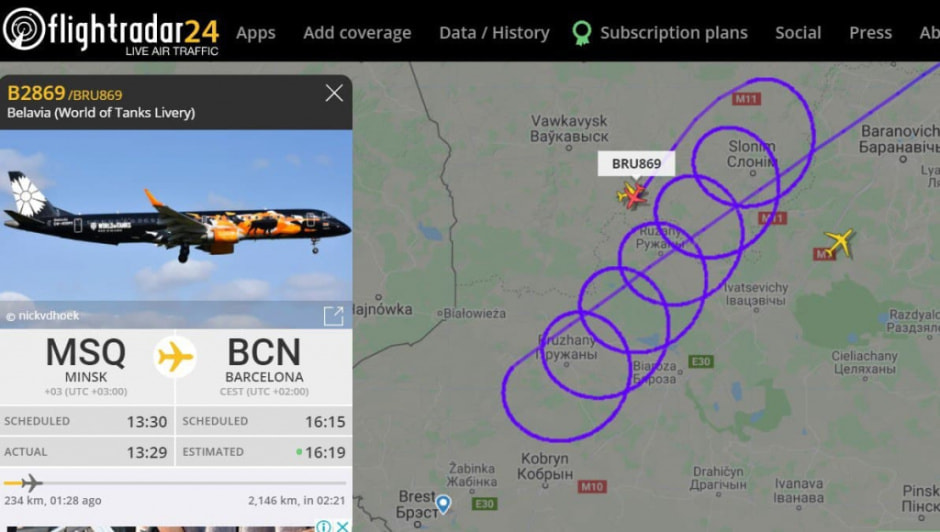This screenshot has height=532, width=940.
Task: Select the red BRU869 aircraft on map
Action: 632,195
